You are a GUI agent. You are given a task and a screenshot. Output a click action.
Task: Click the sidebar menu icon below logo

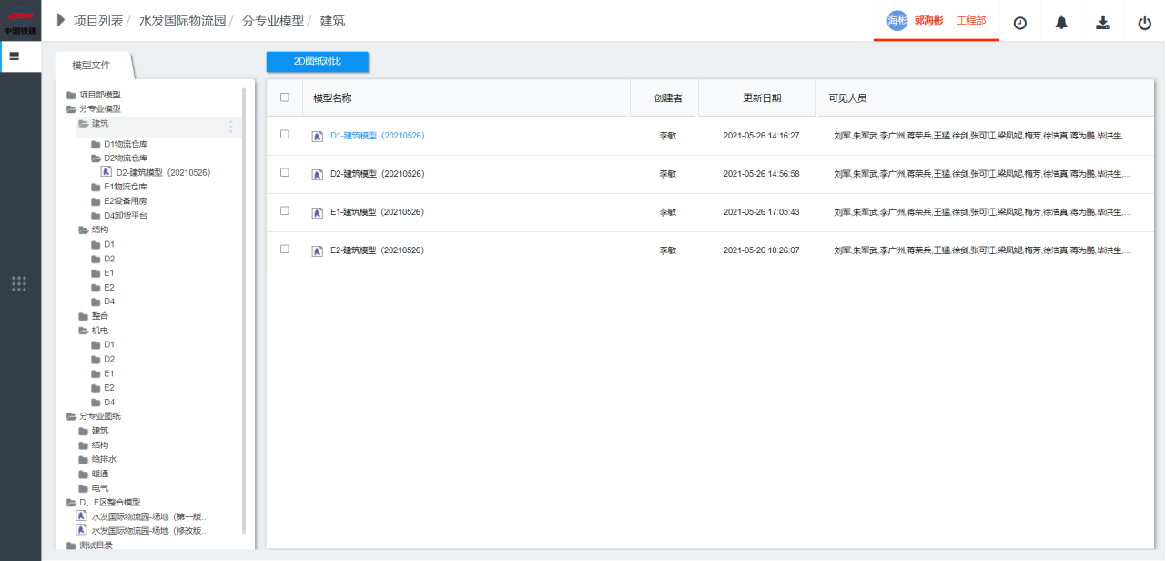(x=15, y=57)
